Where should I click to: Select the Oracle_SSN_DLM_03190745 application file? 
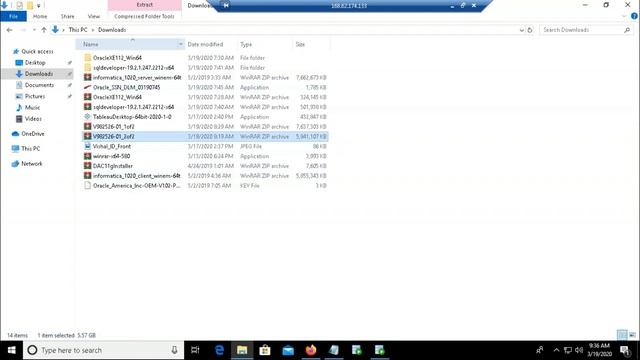coord(205,87)
